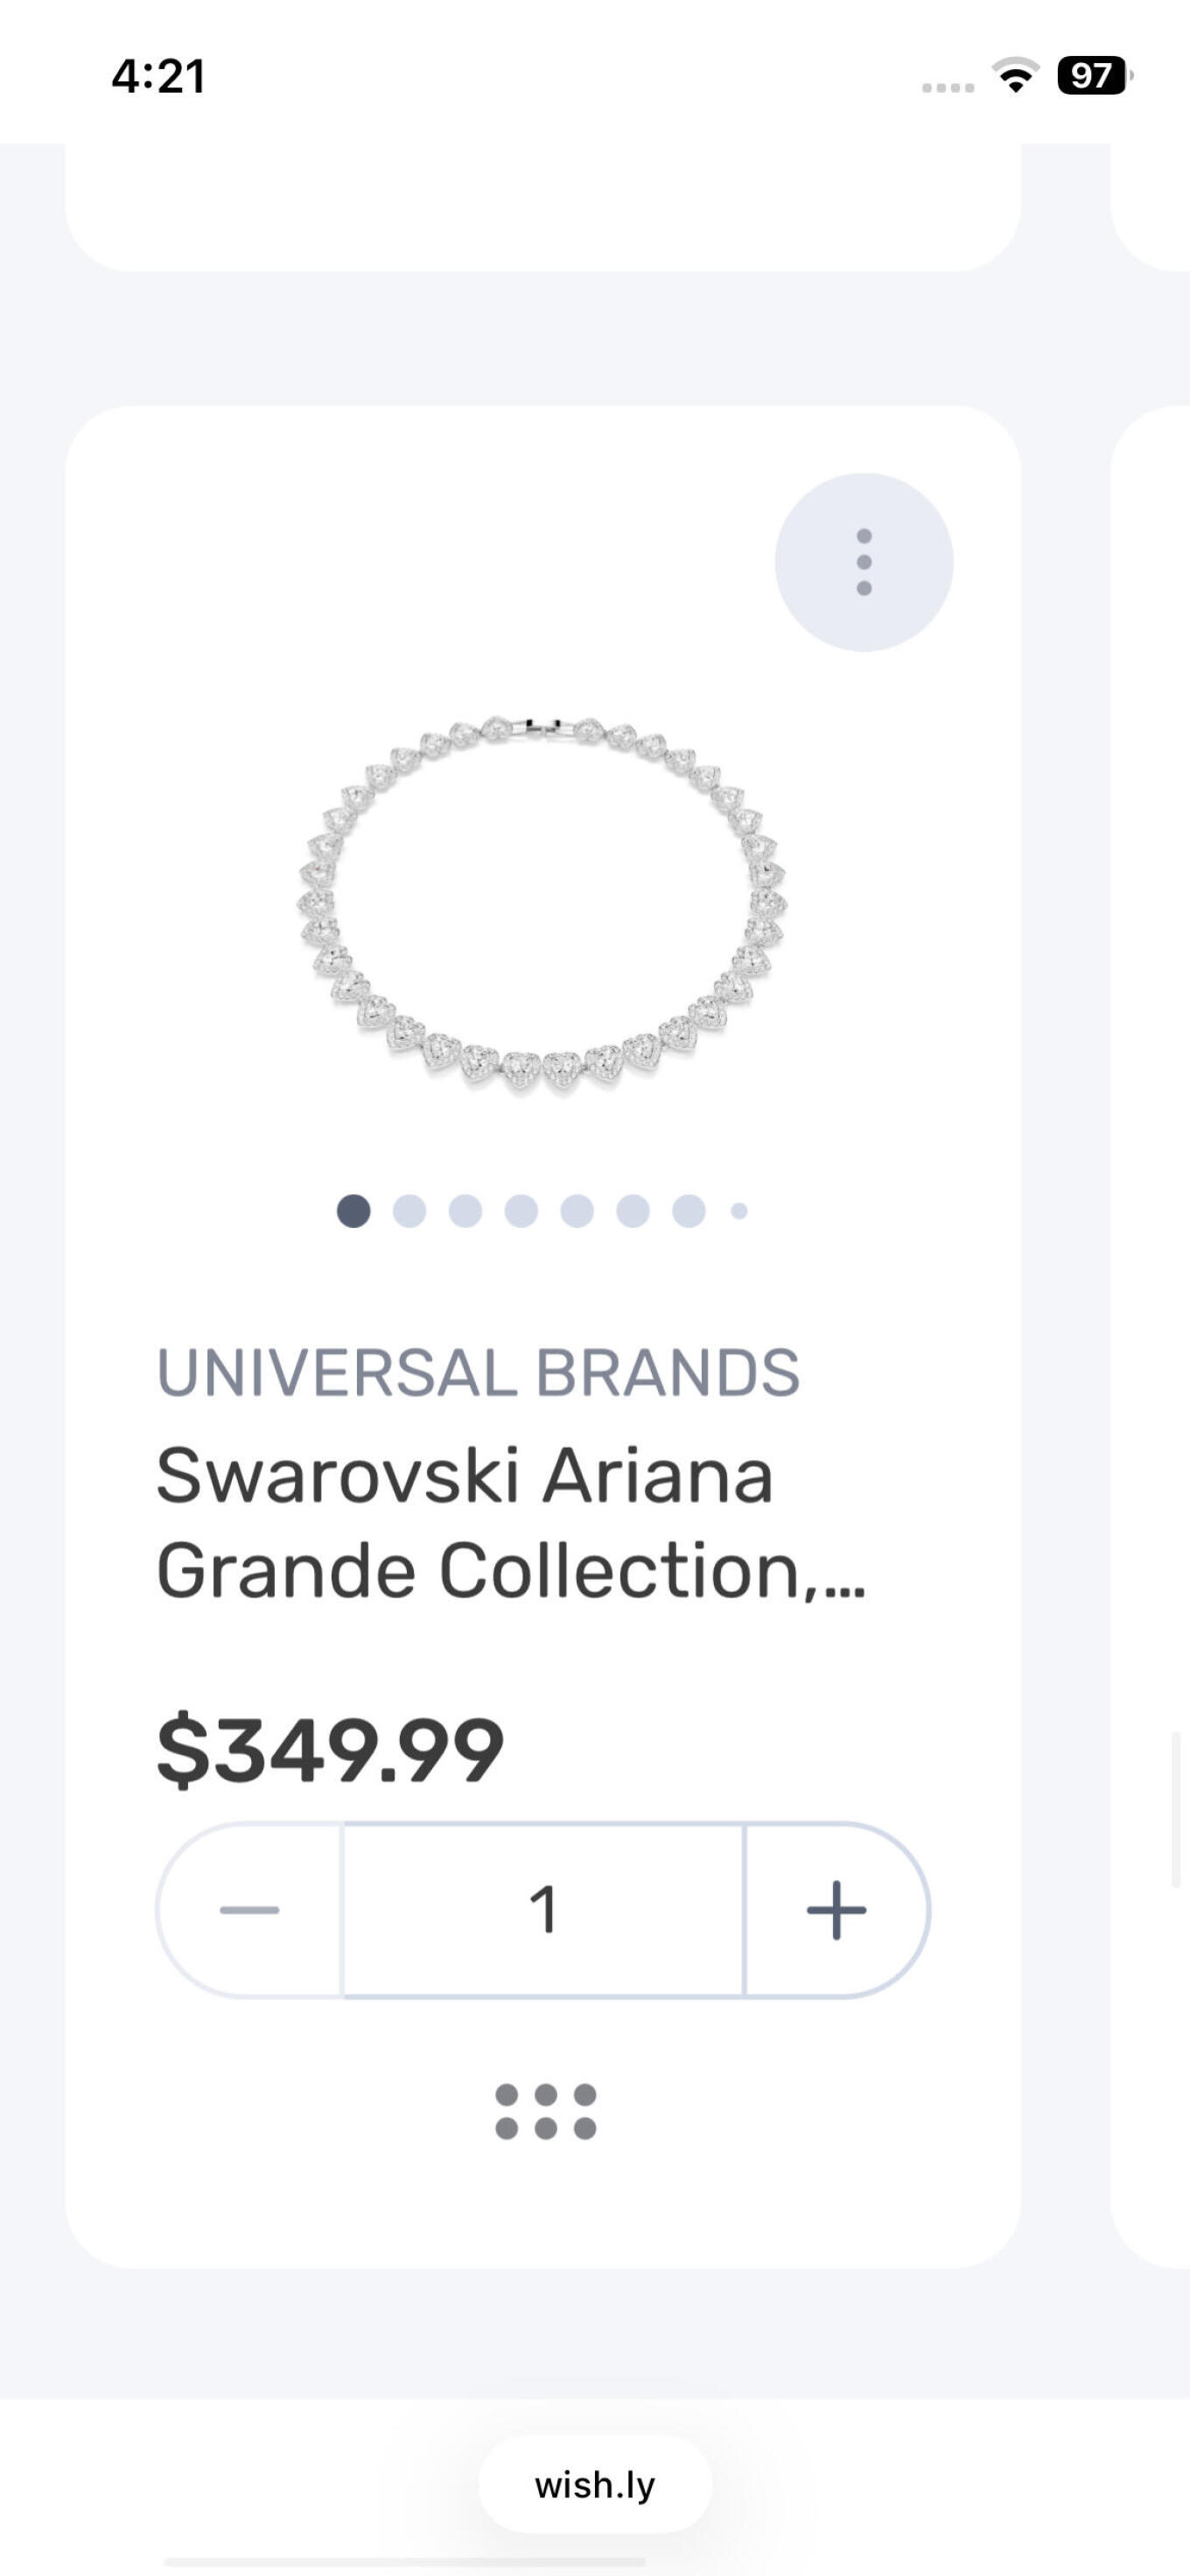
Task: Open the heart necklace product image
Action: tap(542, 905)
